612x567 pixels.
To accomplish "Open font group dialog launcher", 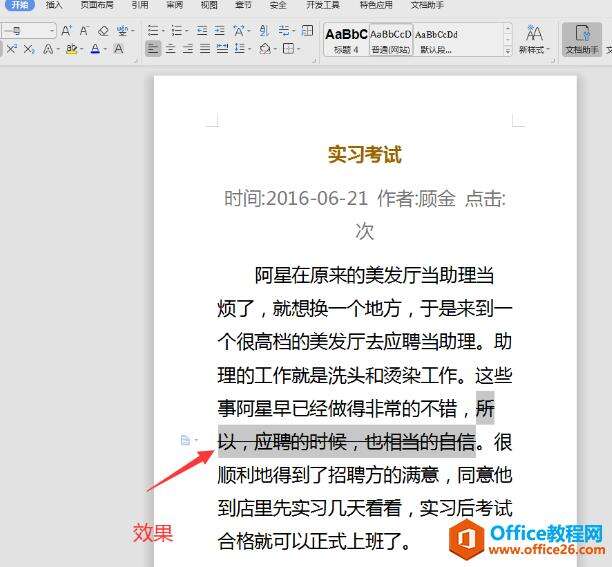I will 135,60.
